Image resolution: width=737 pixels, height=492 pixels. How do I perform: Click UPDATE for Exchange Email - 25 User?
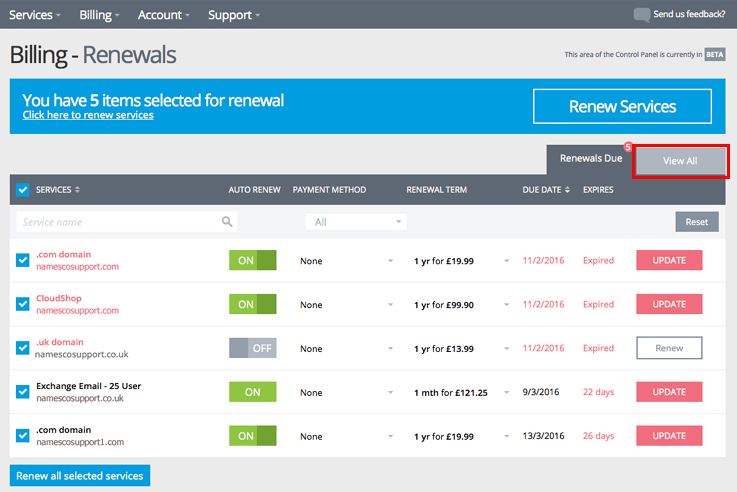(x=669, y=392)
